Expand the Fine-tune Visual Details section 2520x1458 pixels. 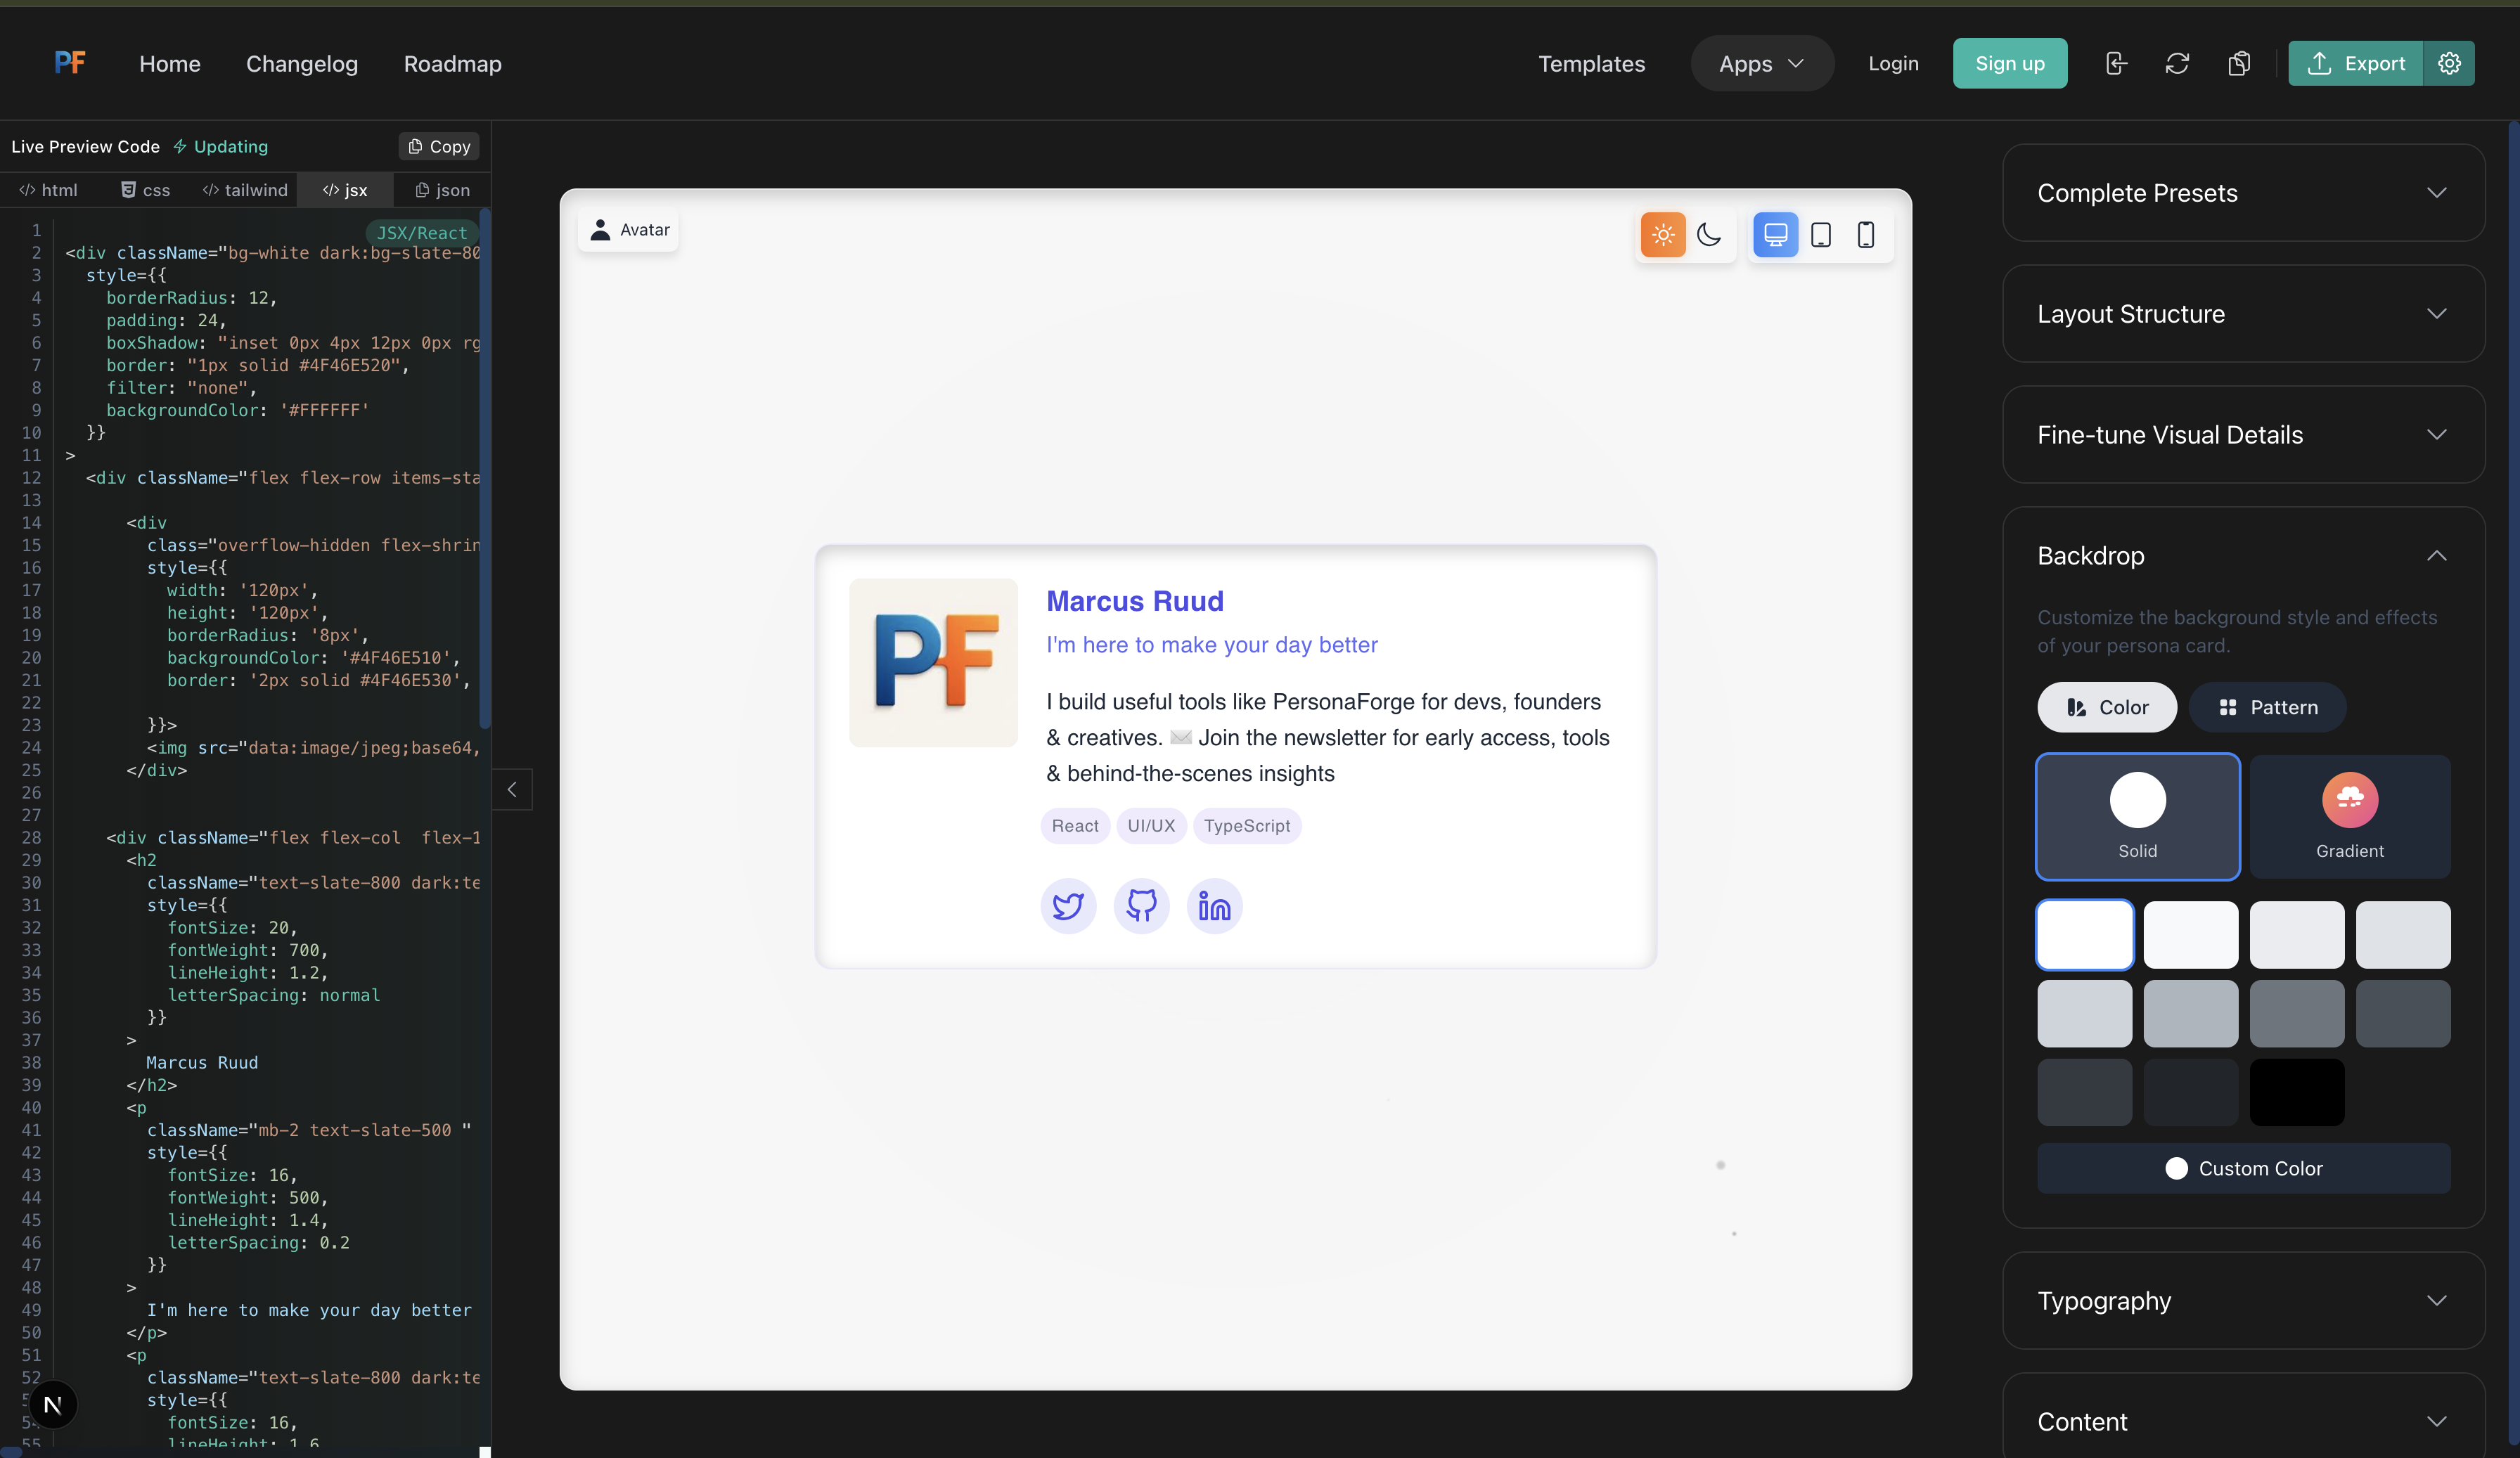(x=2243, y=435)
